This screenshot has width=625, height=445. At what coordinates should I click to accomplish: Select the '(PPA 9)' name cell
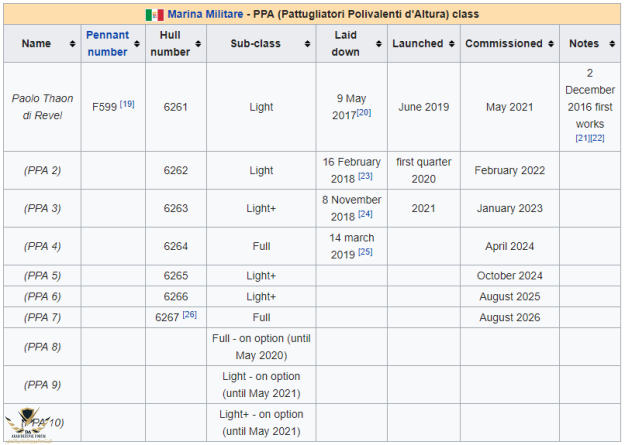(x=42, y=385)
